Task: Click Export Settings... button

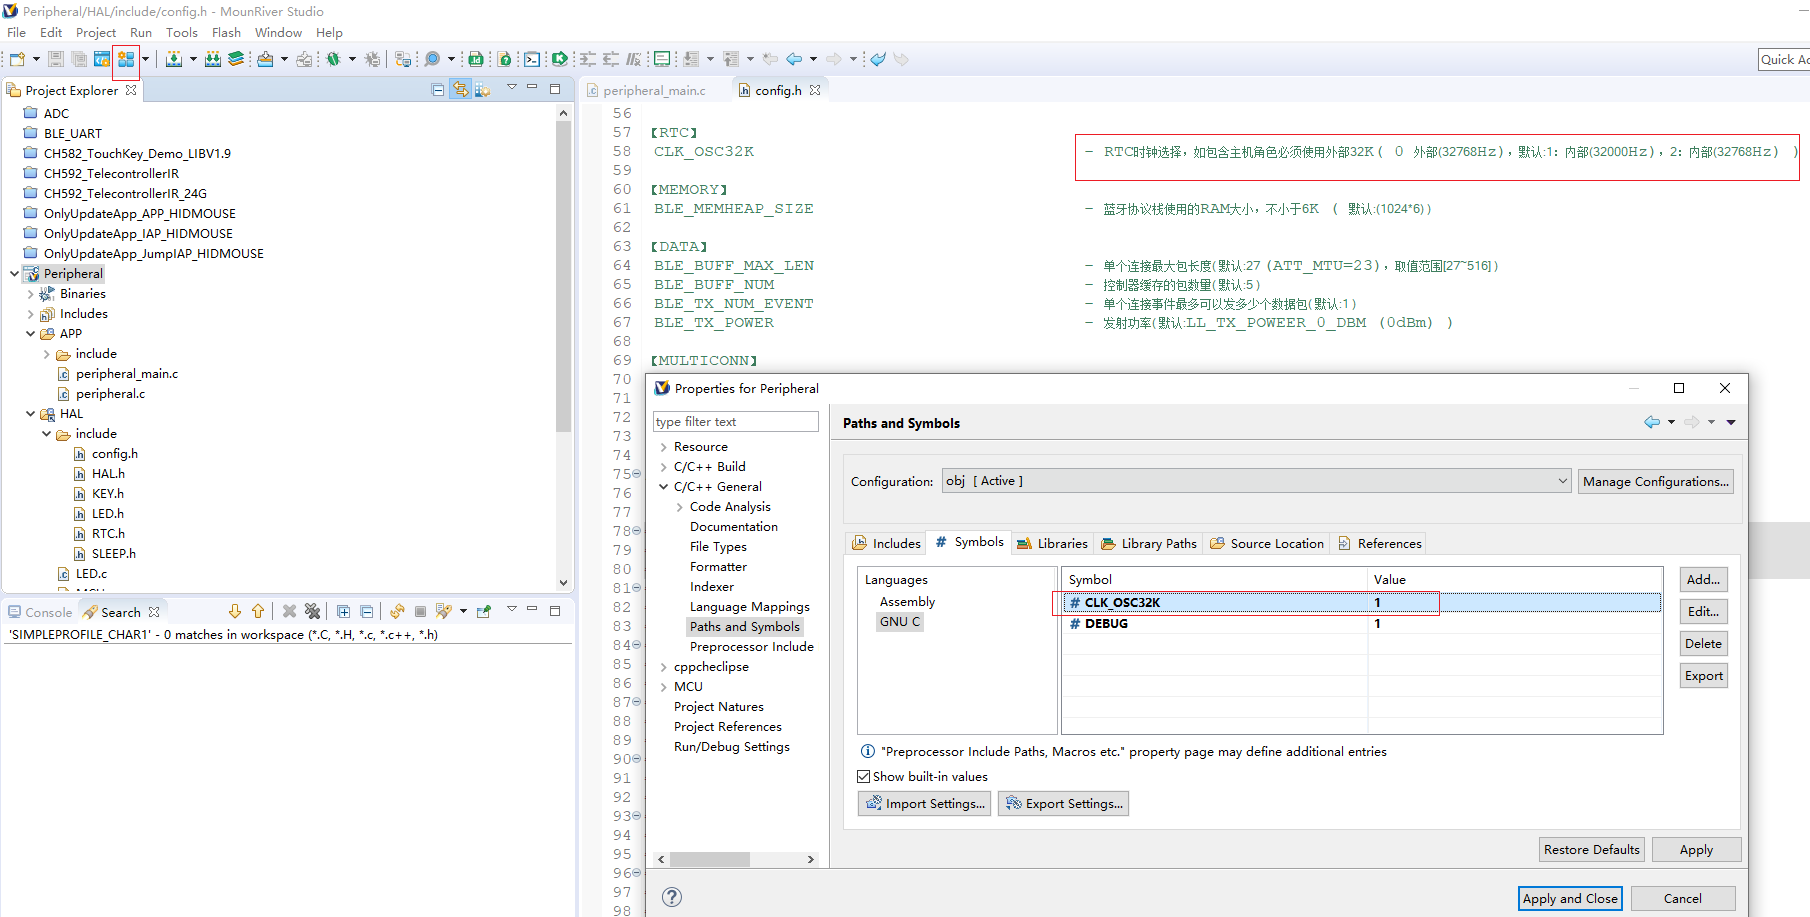Action: (x=1063, y=803)
